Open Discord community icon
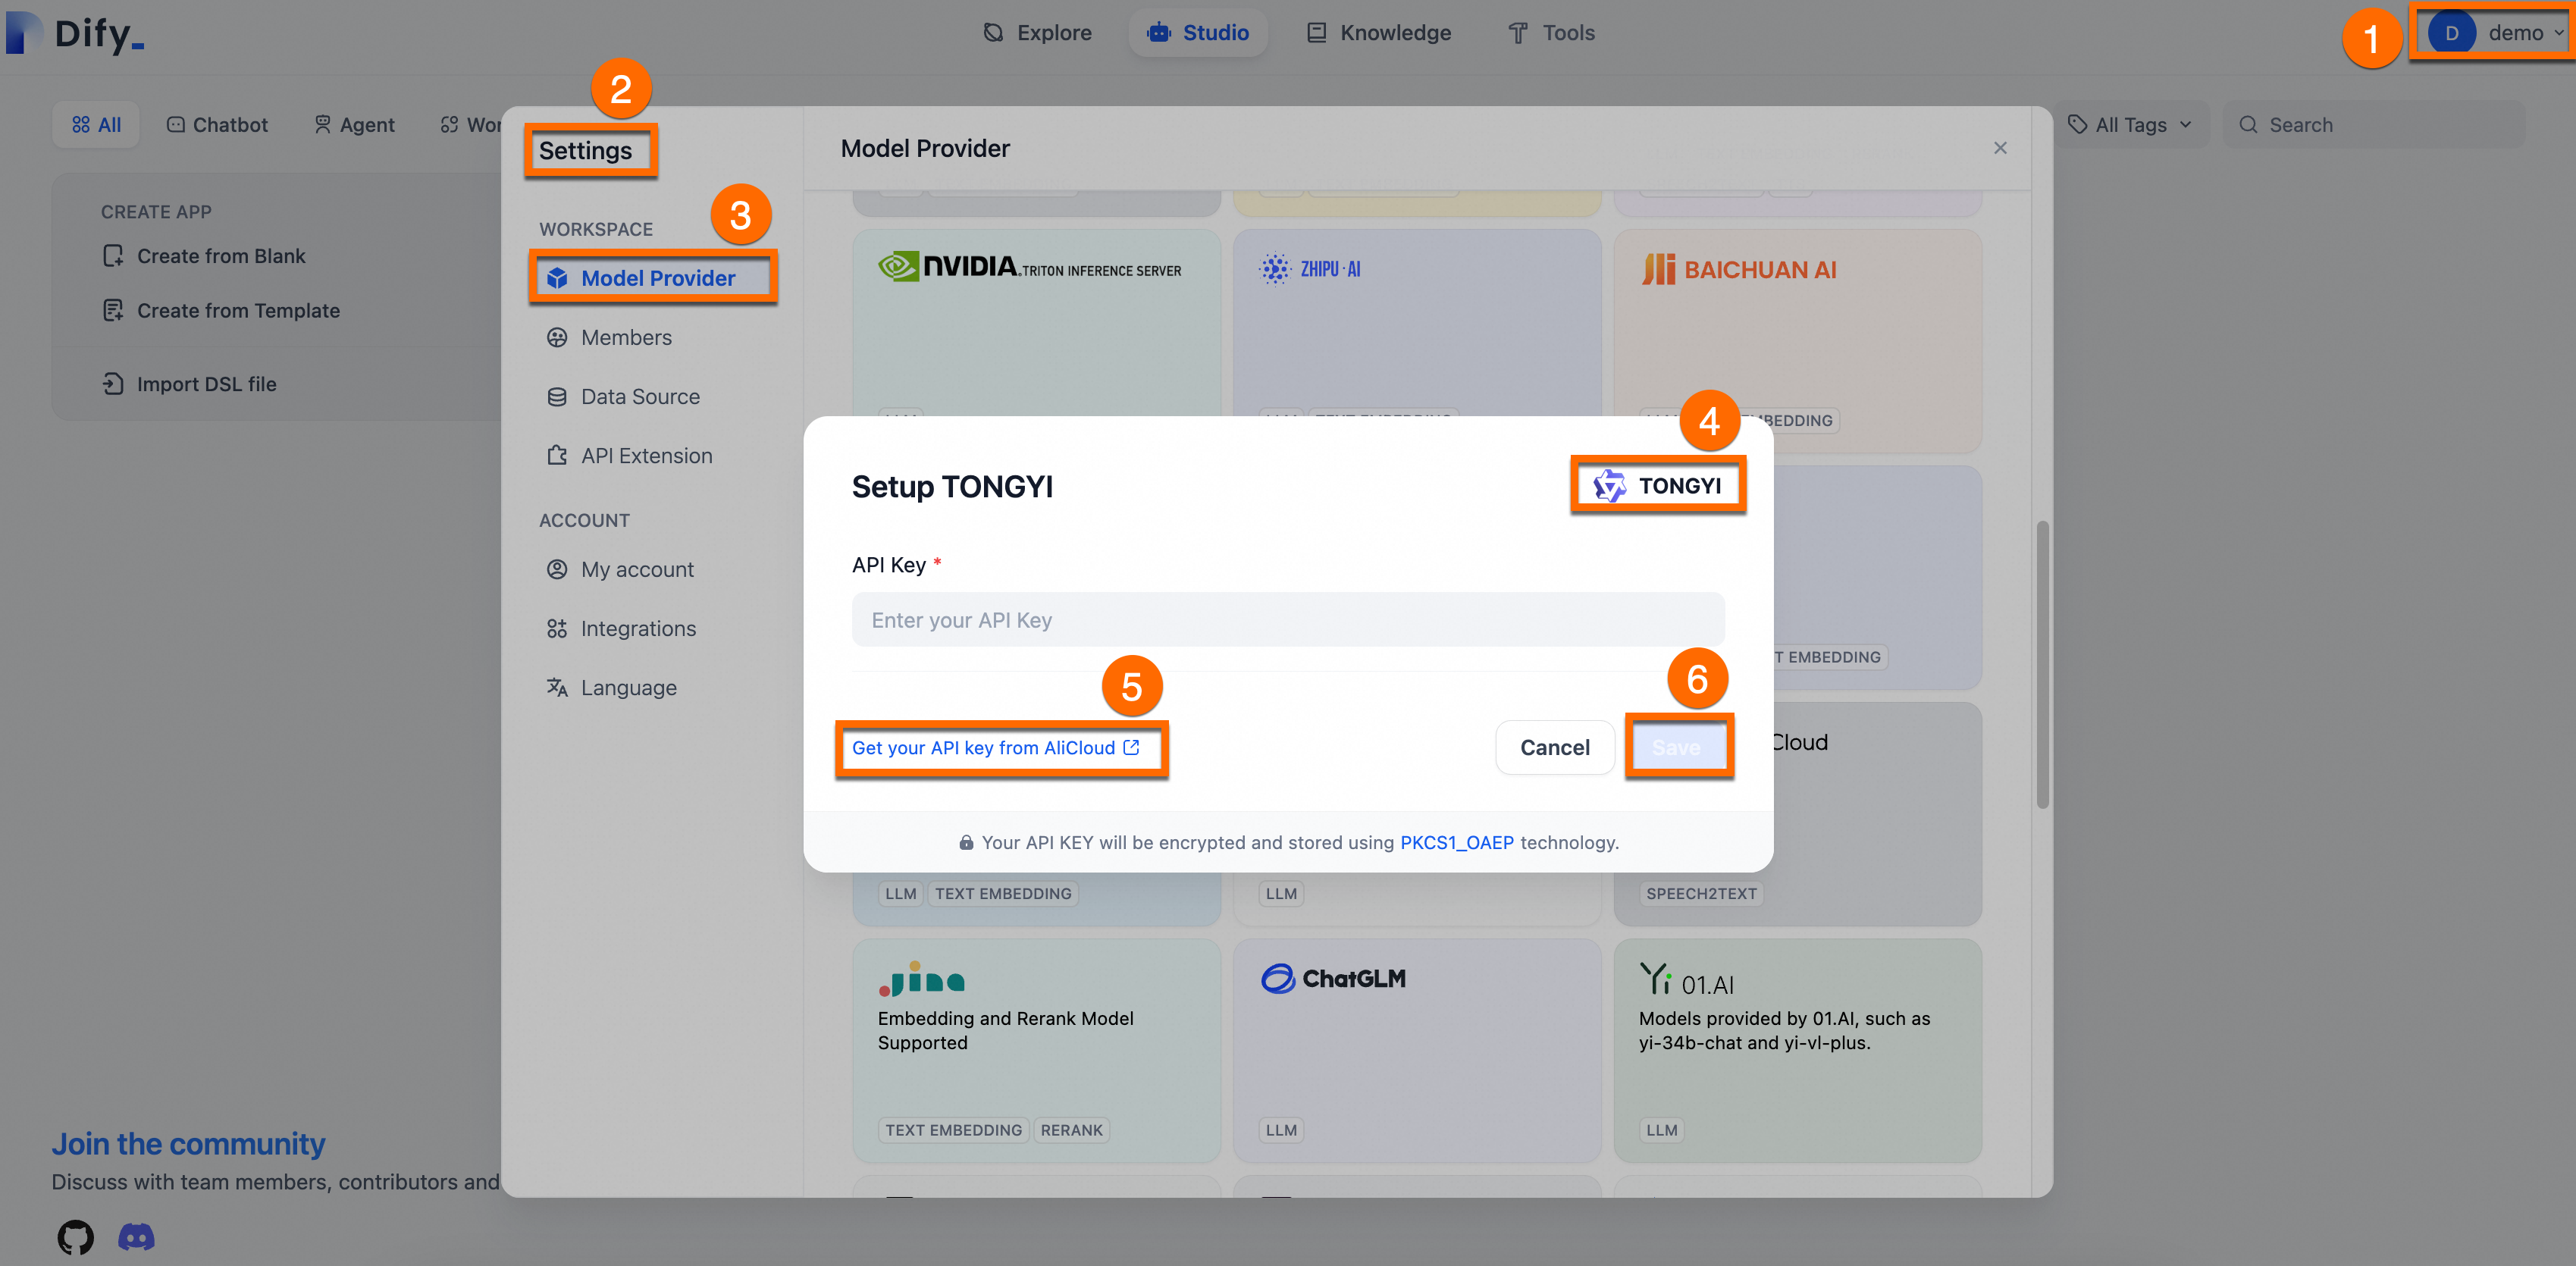The image size is (2576, 1266). pos(136,1237)
